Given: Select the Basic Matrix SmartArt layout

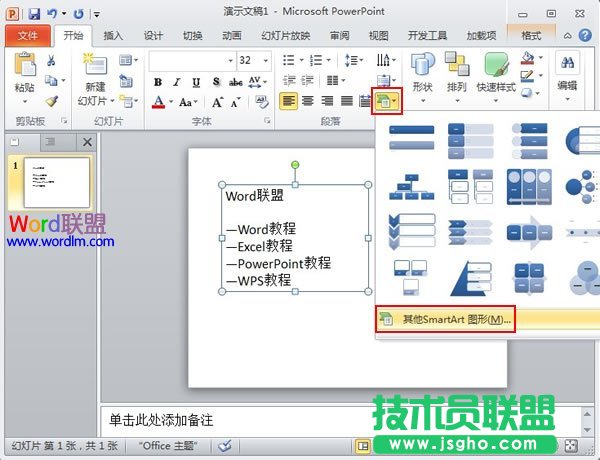Looking at the screenshot, I should pyautogui.click(x=530, y=278).
